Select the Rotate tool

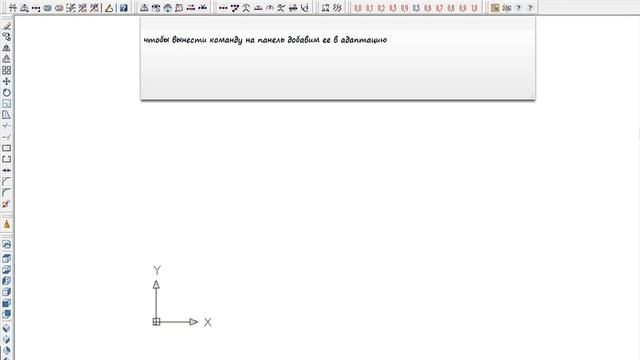point(7,93)
